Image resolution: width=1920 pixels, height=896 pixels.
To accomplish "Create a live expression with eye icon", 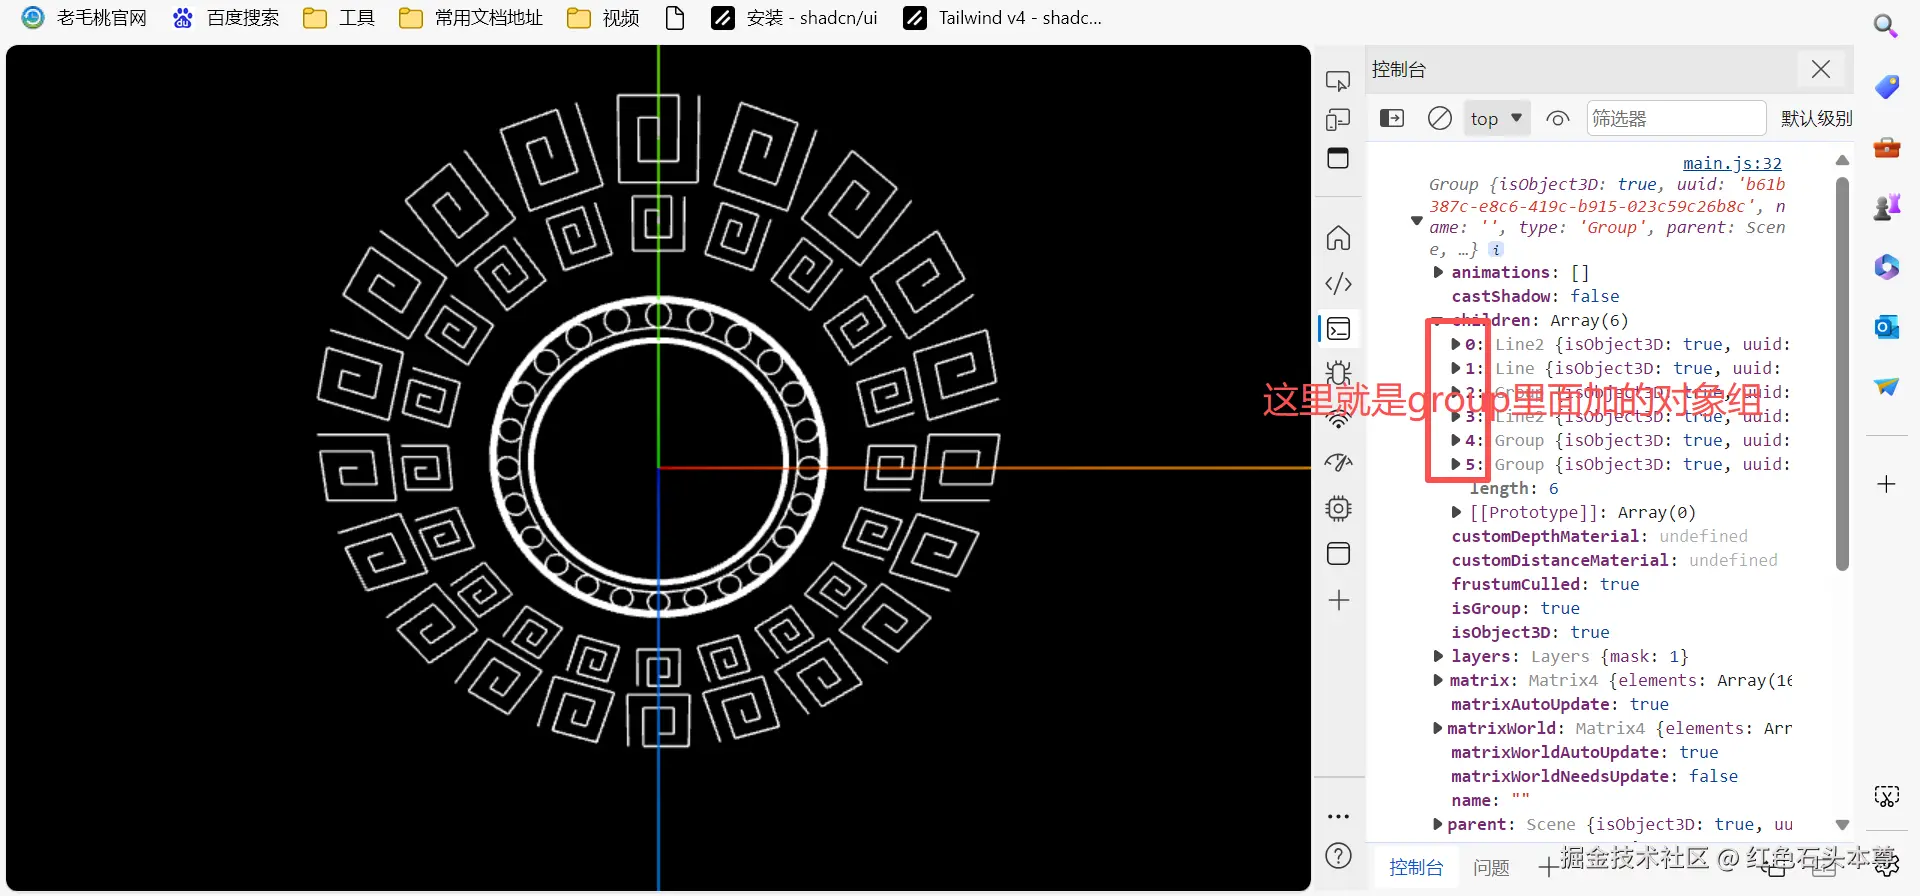I will (x=1558, y=118).
